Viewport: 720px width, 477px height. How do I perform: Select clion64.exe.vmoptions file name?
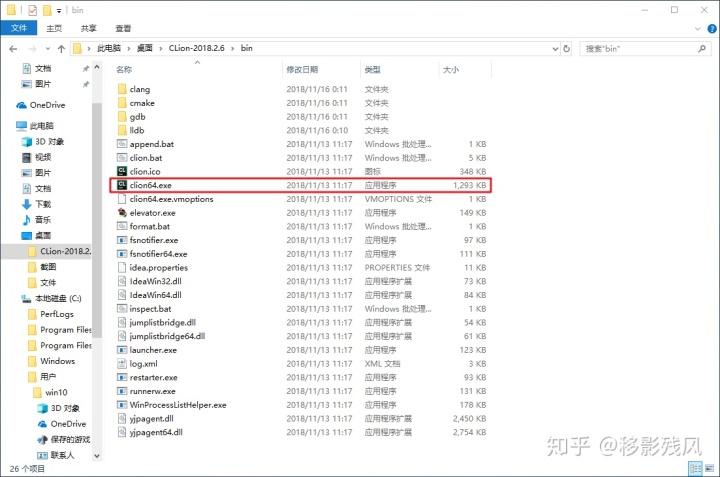click(x=171, y=199)
